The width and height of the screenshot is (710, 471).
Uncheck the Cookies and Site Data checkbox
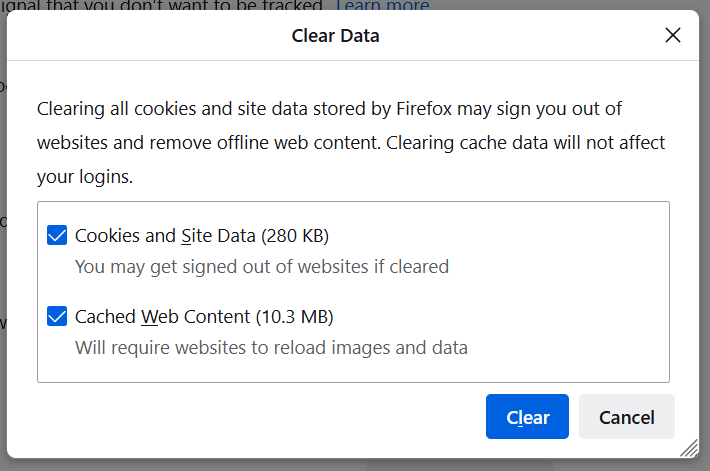tap(57, 236)
